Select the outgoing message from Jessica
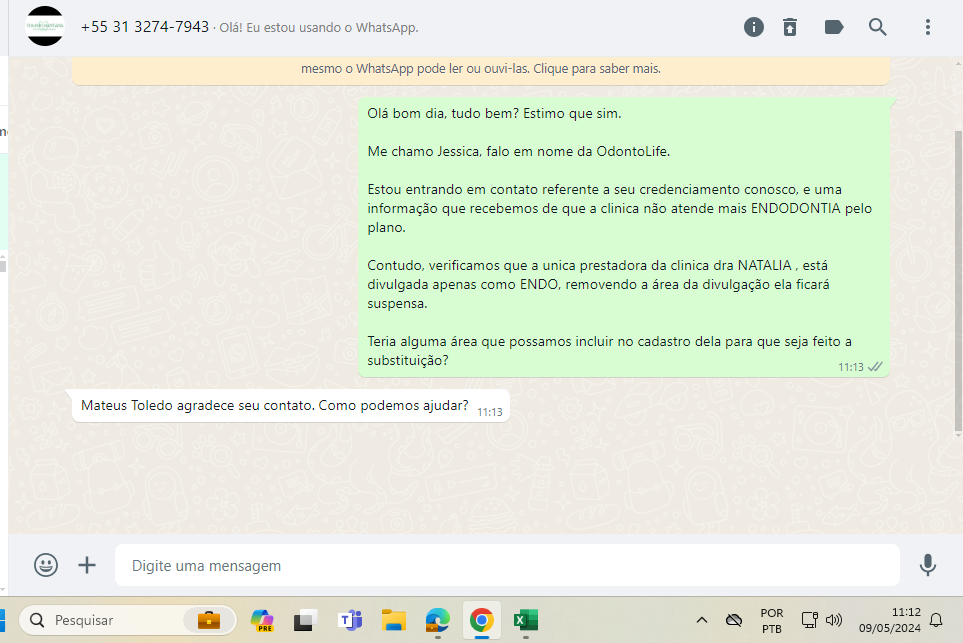 624,237
